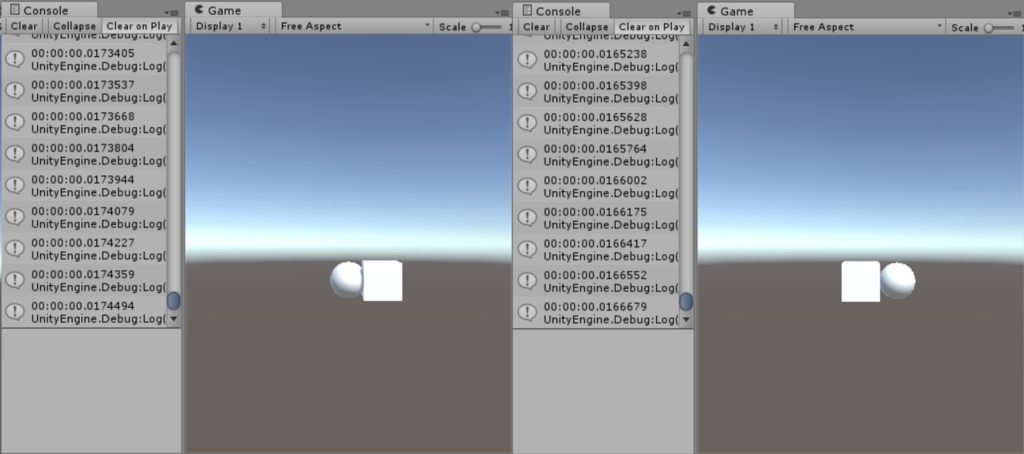Select log entry 00:00:00.0166679
This screenshot has height=454, width=1024.
coord(596,312)
